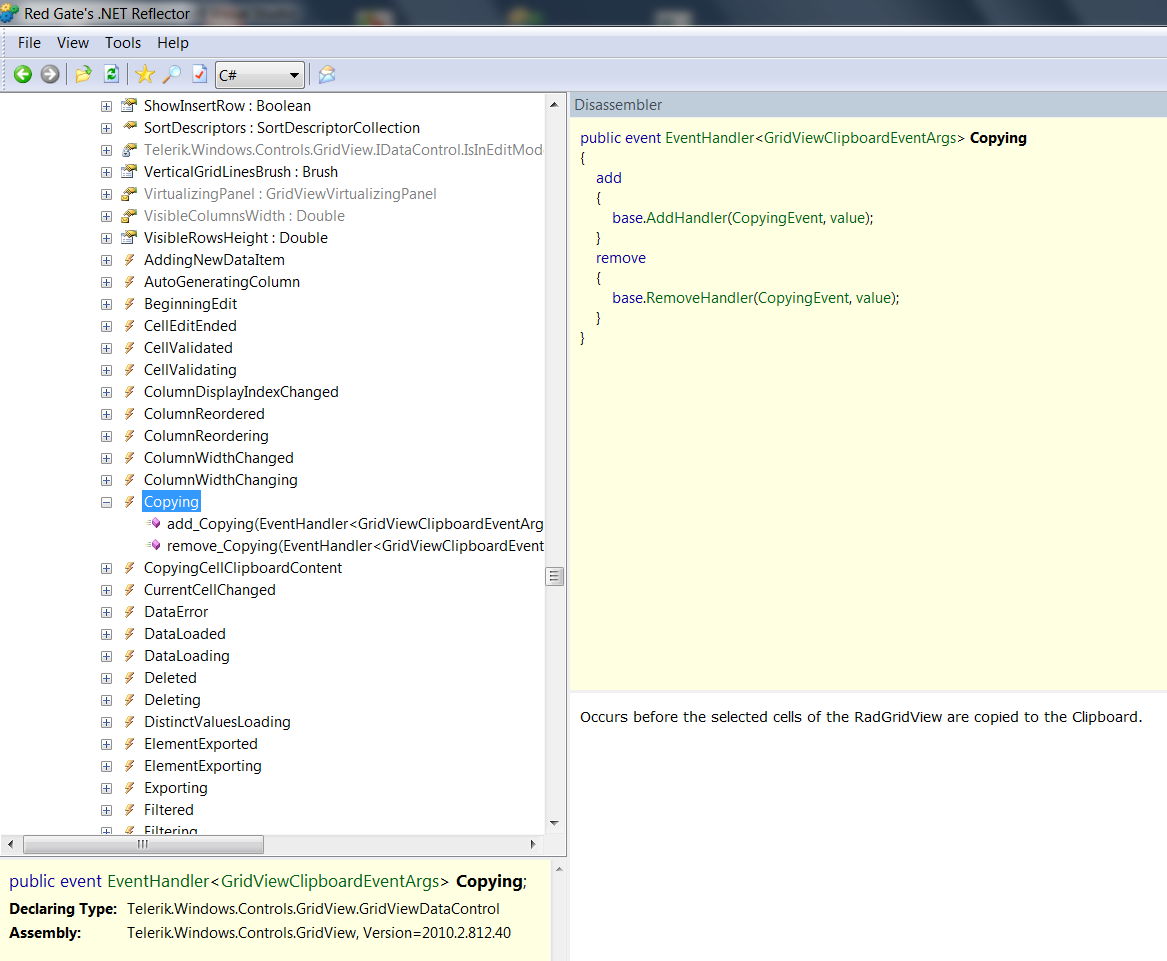
Task: Open assembly with the folder icon
Action: tap(83, 74)
